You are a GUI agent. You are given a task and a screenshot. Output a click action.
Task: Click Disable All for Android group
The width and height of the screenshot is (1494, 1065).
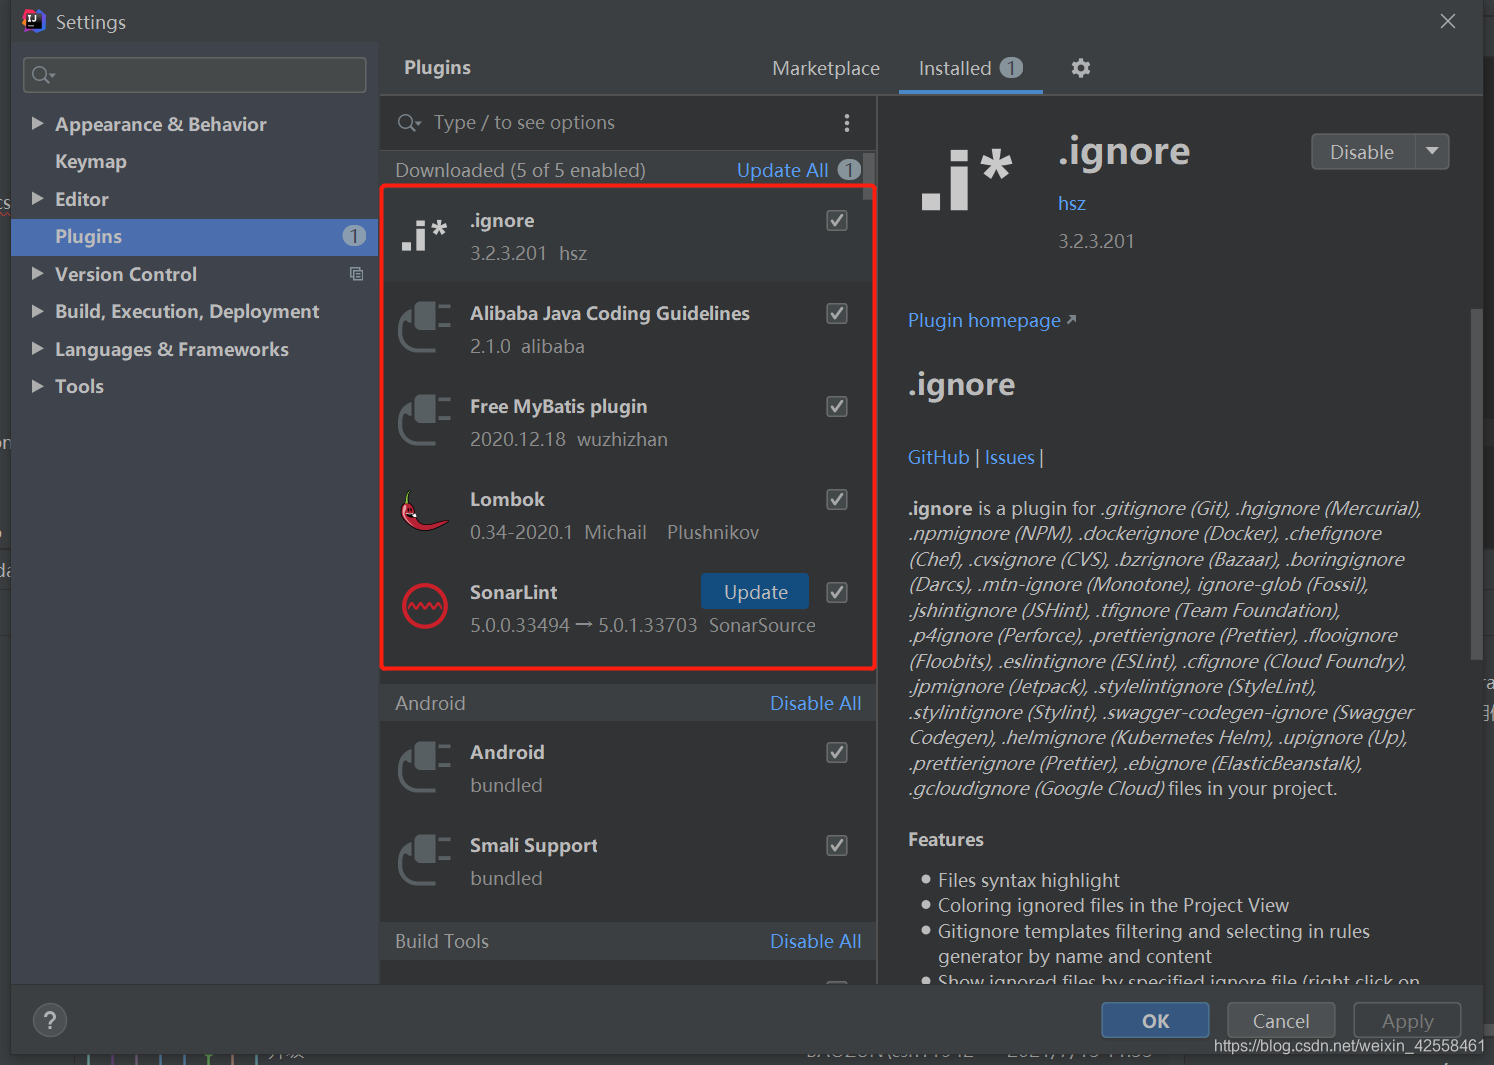click(815, 703)
